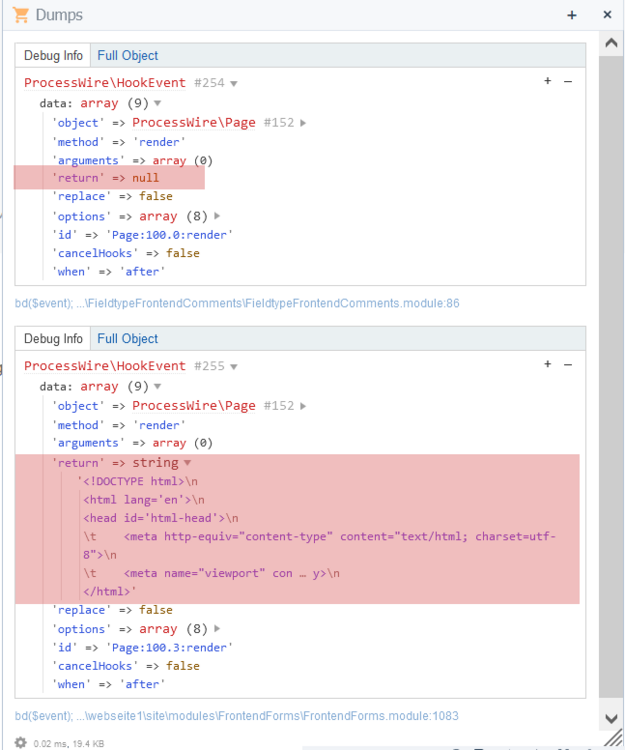This screenshot has height=750, width=625.
Task: Click the scrollbar up arrow
Action: 610,43
